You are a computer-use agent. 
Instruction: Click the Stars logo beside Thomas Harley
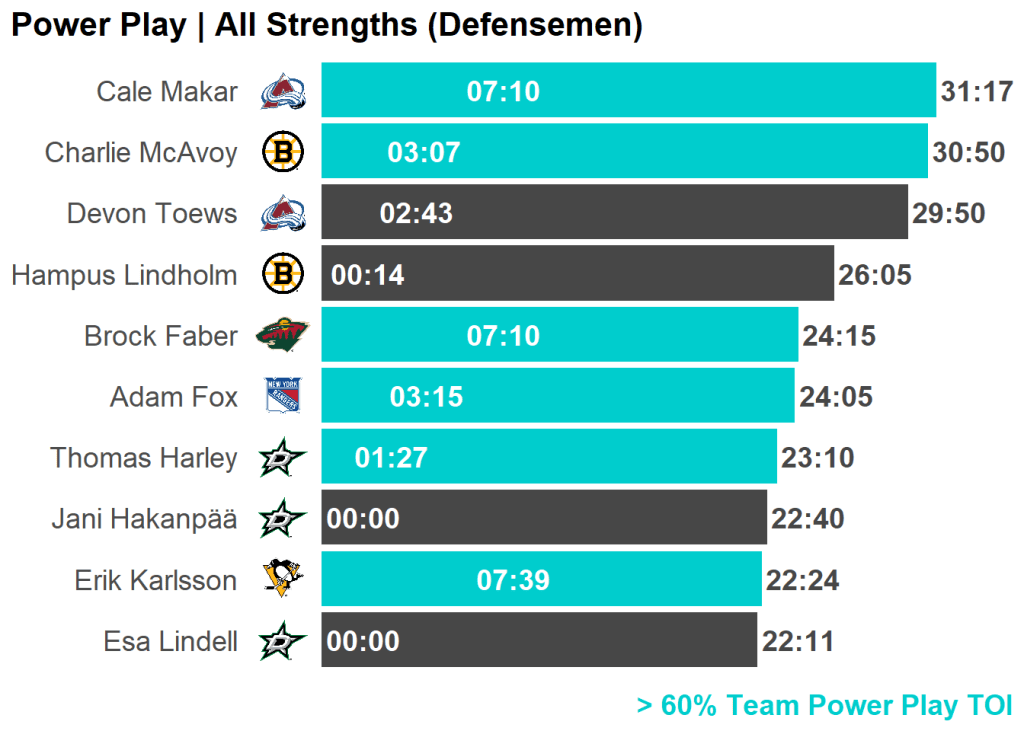coord(283,458)
